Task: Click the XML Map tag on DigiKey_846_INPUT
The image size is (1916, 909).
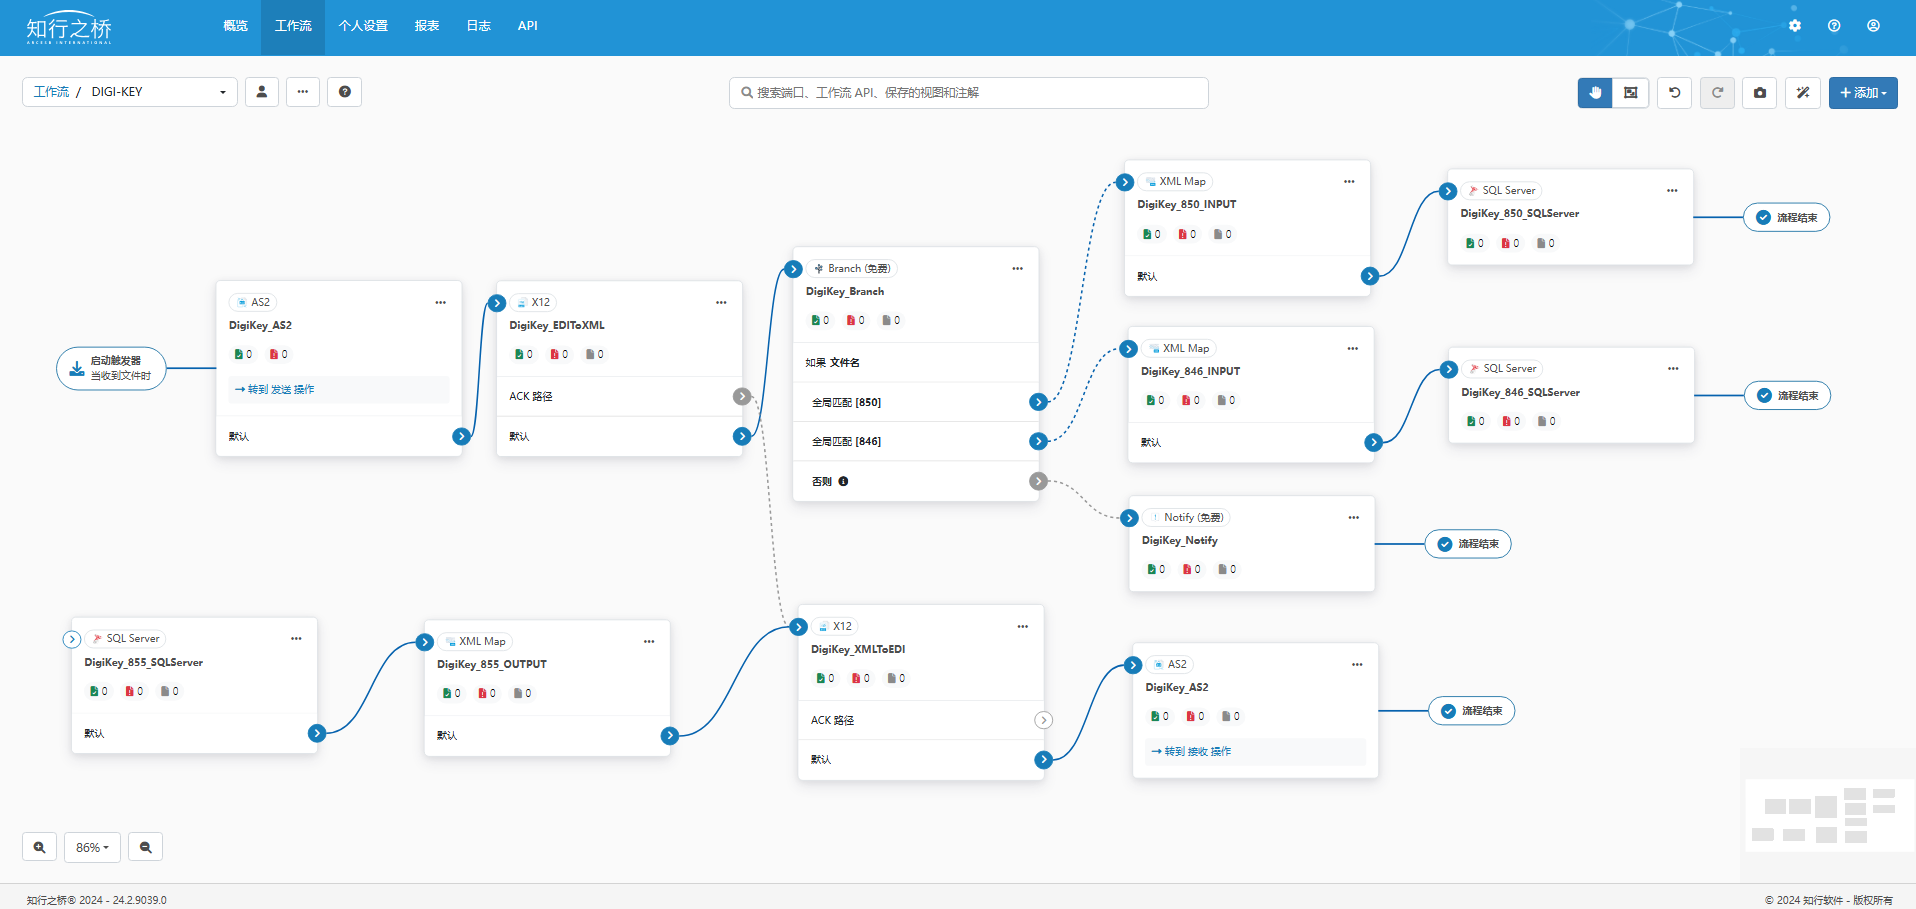Action: (x=1178, y=348)
